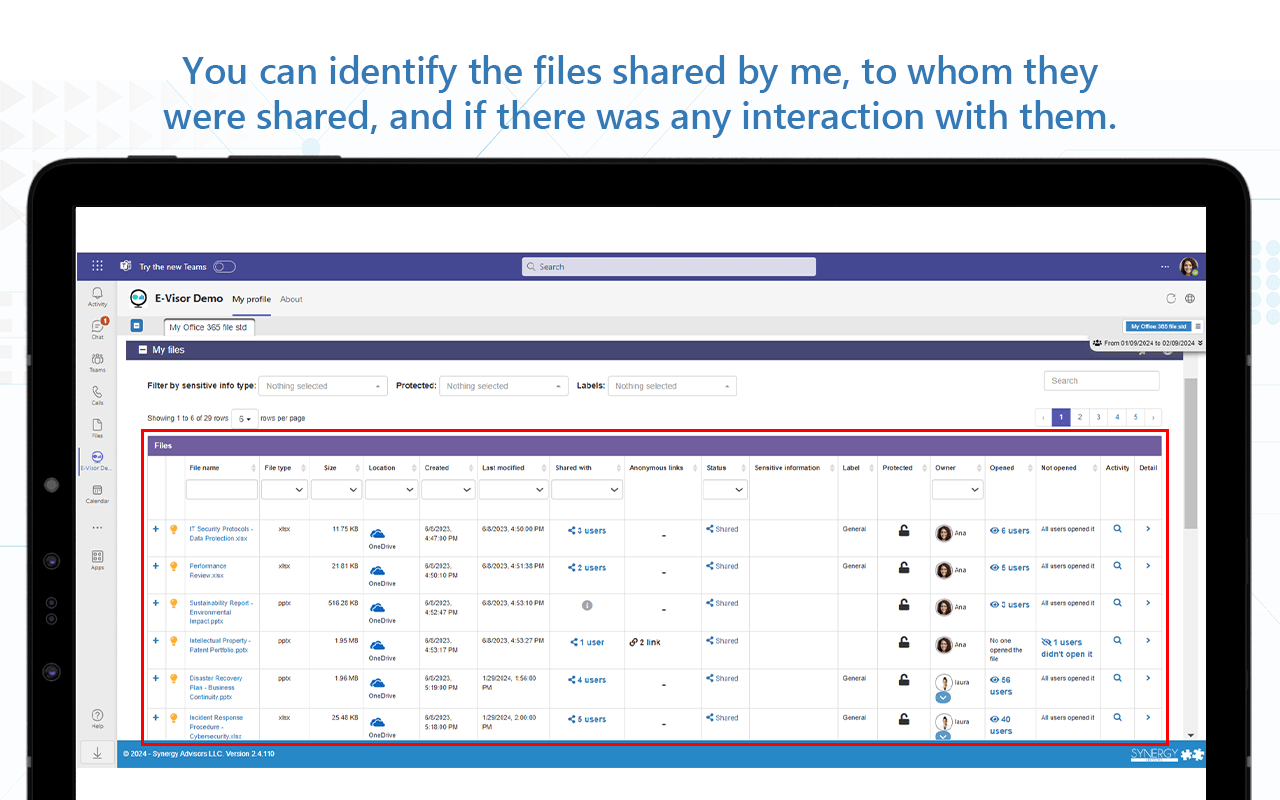Viewport: 1280px width, 800px height.
Task: Switch to About tab
Action: [291, 299]
